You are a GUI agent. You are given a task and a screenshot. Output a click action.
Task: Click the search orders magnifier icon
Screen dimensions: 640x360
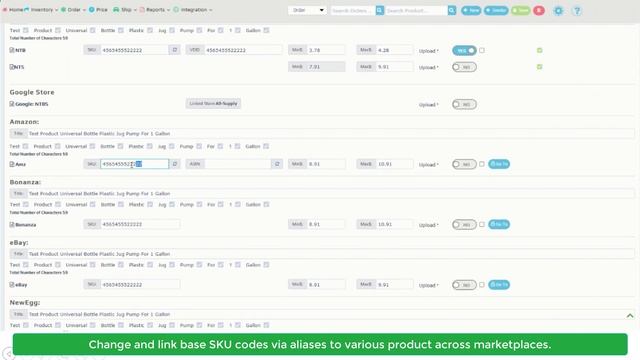tap(380, 10)
